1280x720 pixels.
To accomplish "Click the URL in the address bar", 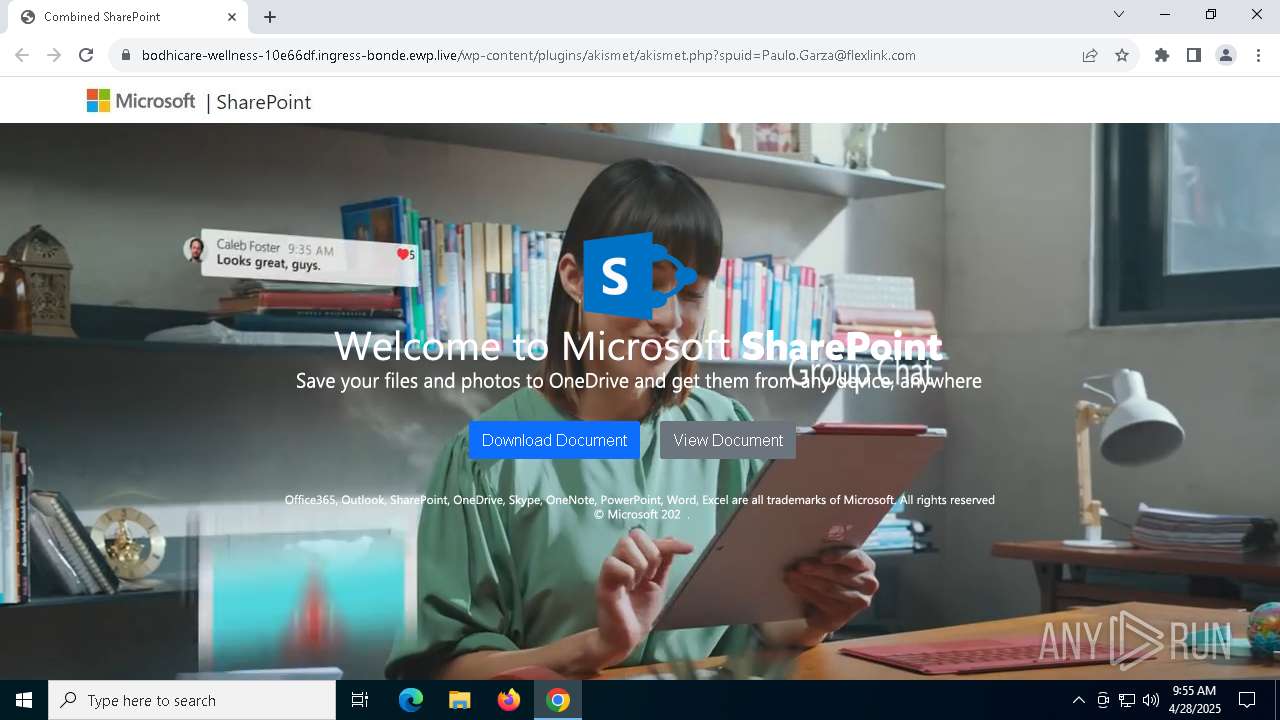I will (528, 55).
